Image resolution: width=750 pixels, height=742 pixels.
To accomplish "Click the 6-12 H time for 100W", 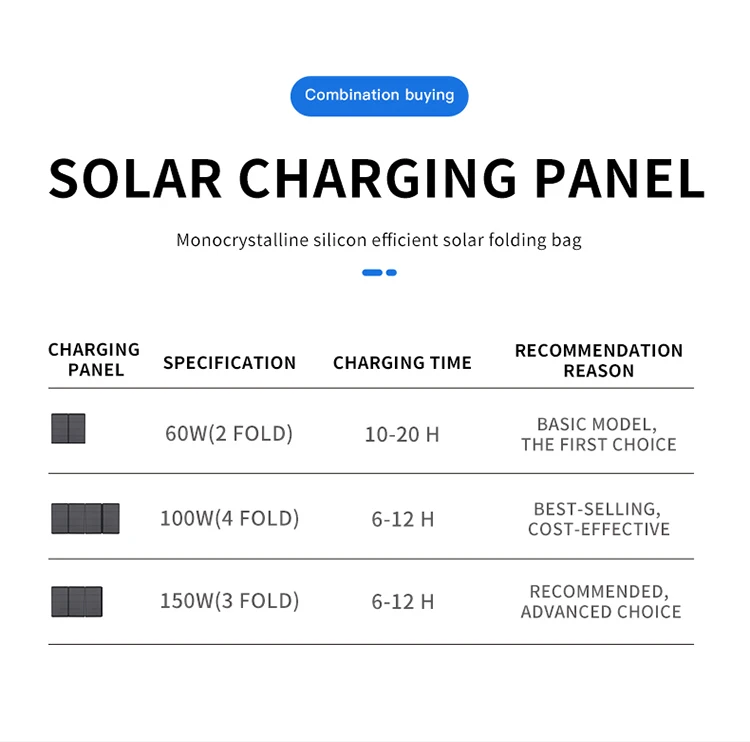I will click(x=402, y=519).
